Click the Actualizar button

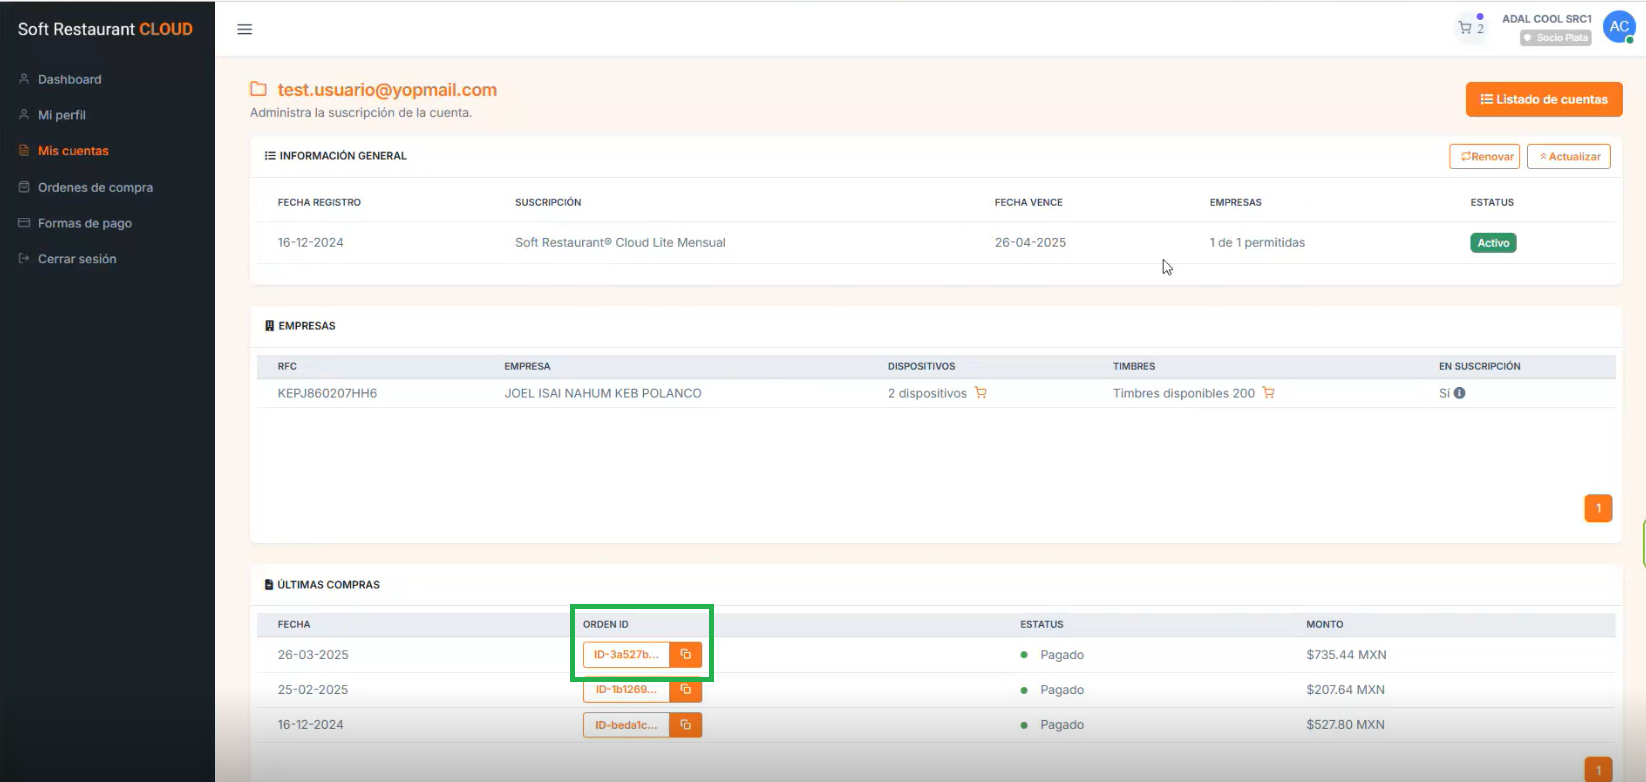point(1569,156)
